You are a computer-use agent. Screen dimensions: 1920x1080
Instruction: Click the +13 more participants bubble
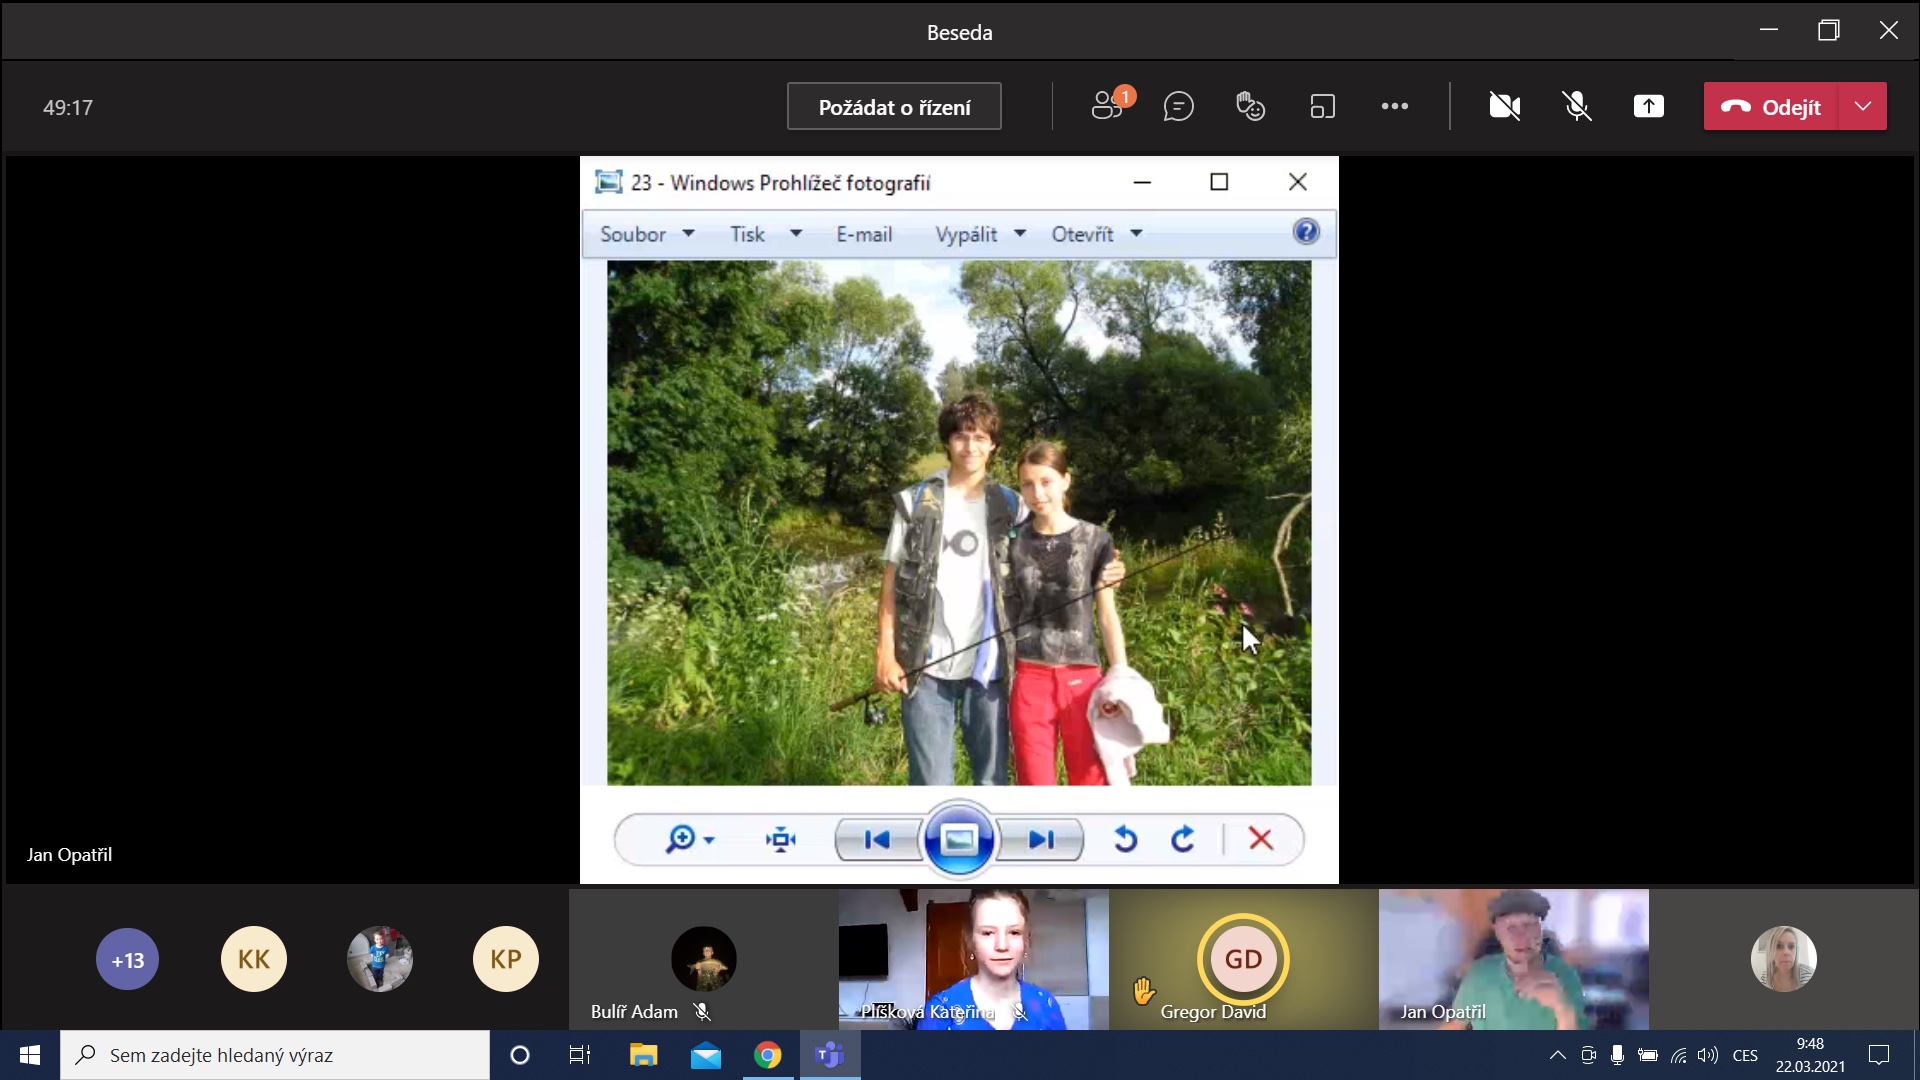pos(127,960)
